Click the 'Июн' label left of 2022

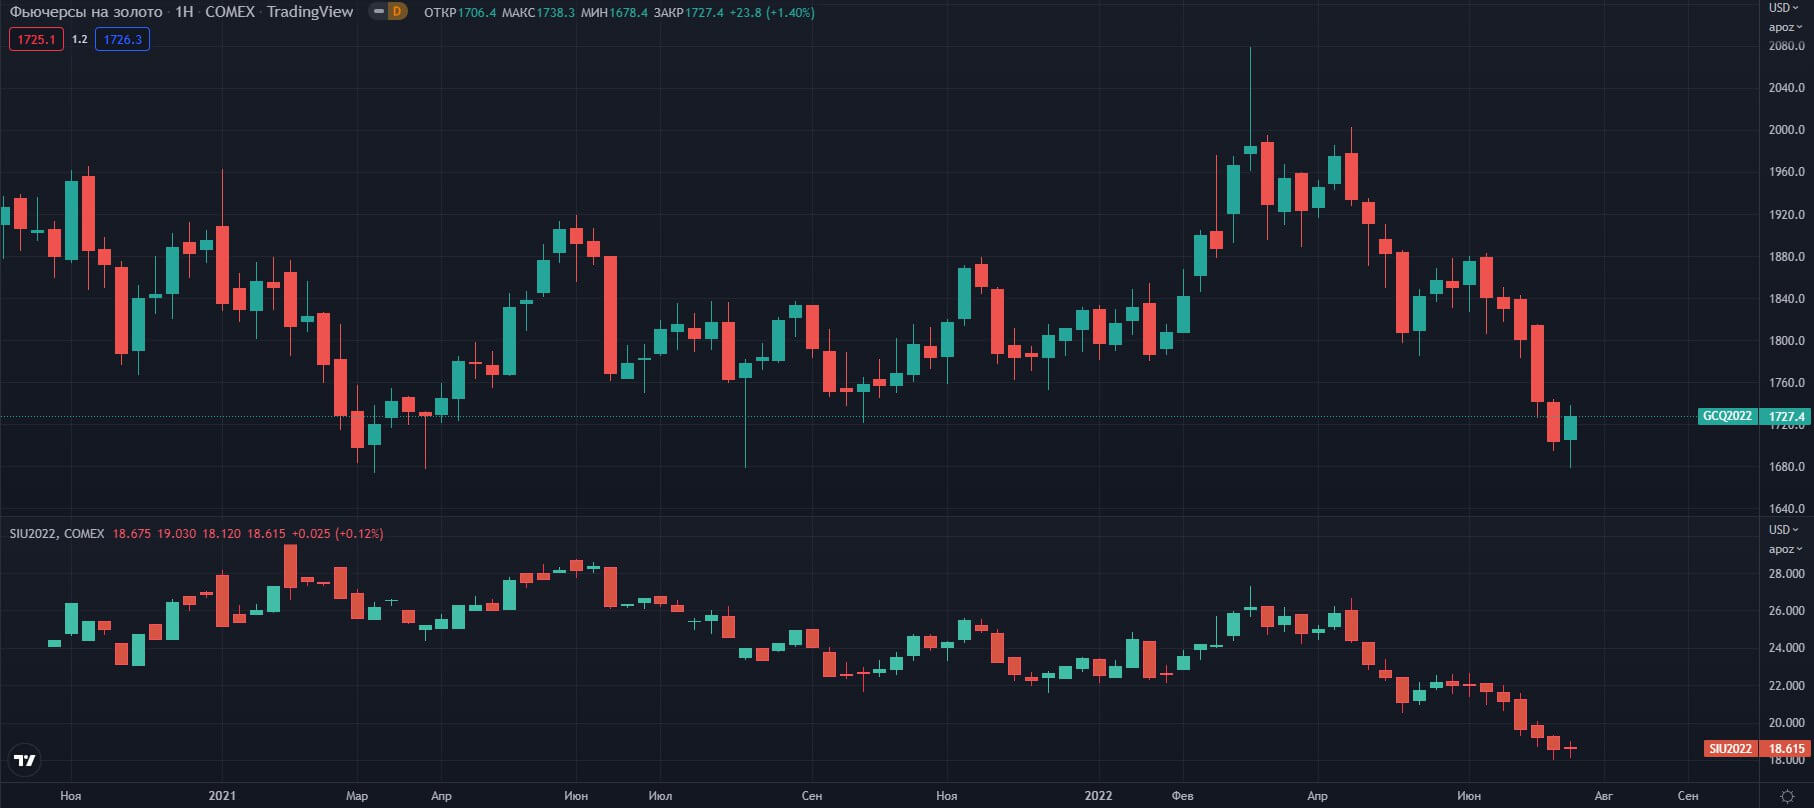coord(576,796)
